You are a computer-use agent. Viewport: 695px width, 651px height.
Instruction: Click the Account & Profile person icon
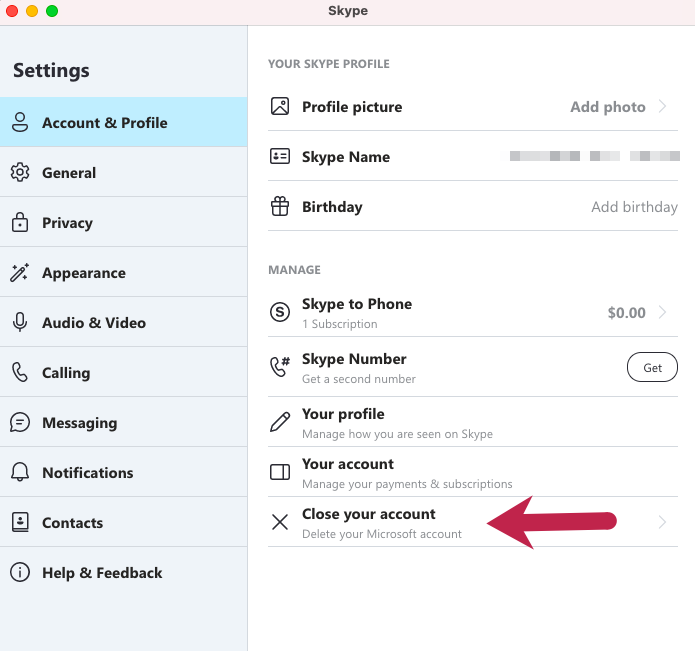tap(20, 122)
